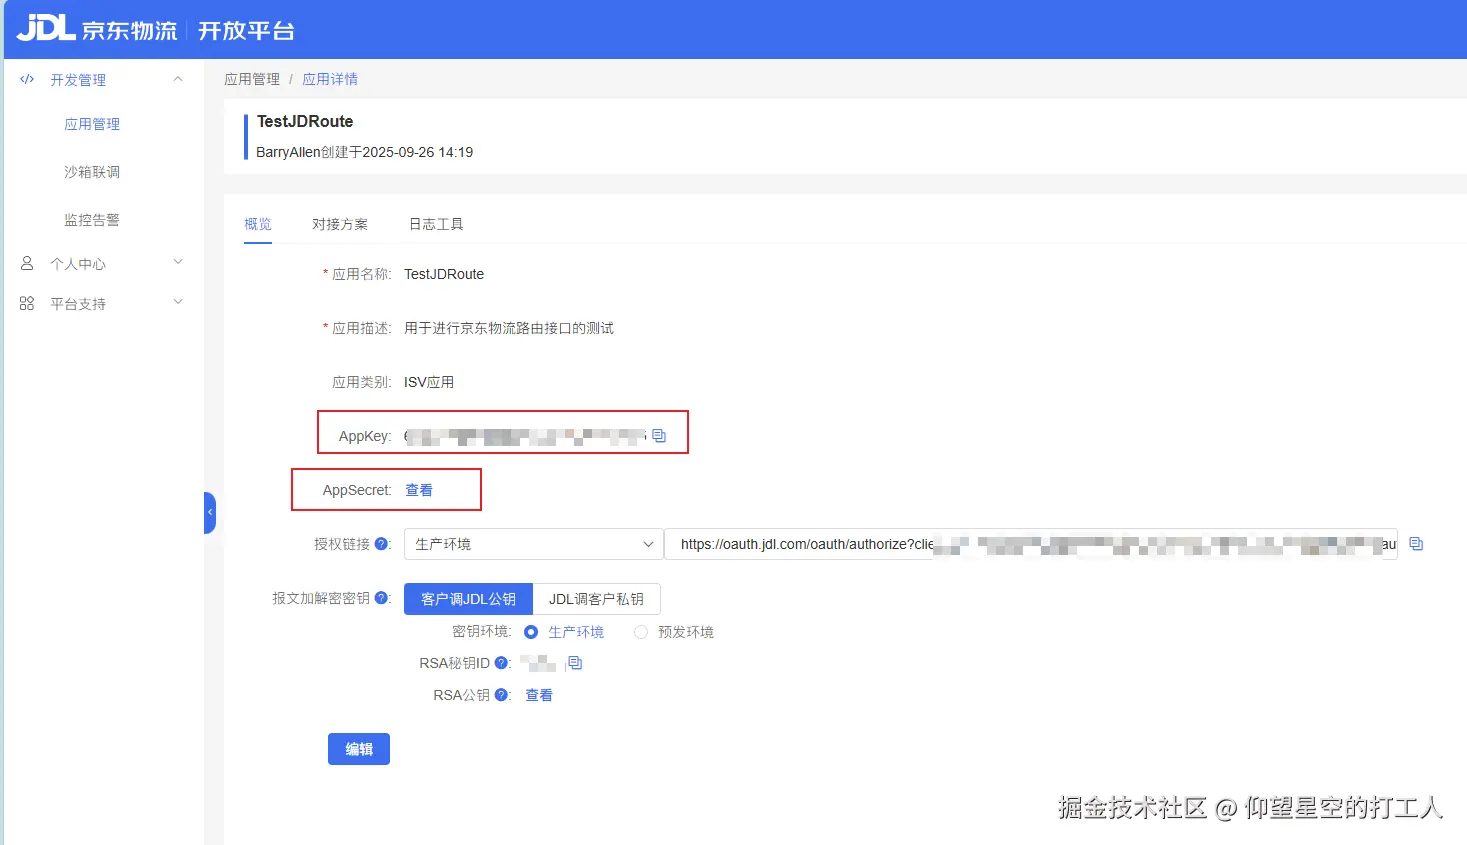Select 生产环境 key environment radio

click(x=531, y=632)
